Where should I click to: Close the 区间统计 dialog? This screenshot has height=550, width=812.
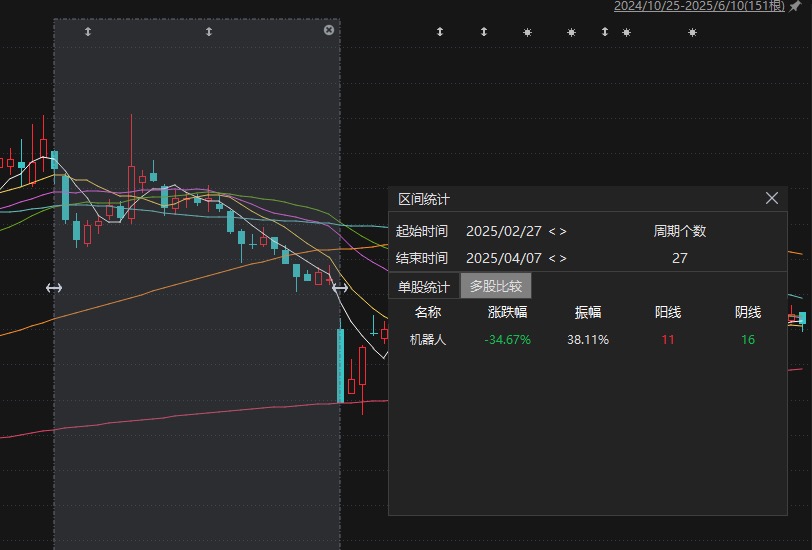772,198
